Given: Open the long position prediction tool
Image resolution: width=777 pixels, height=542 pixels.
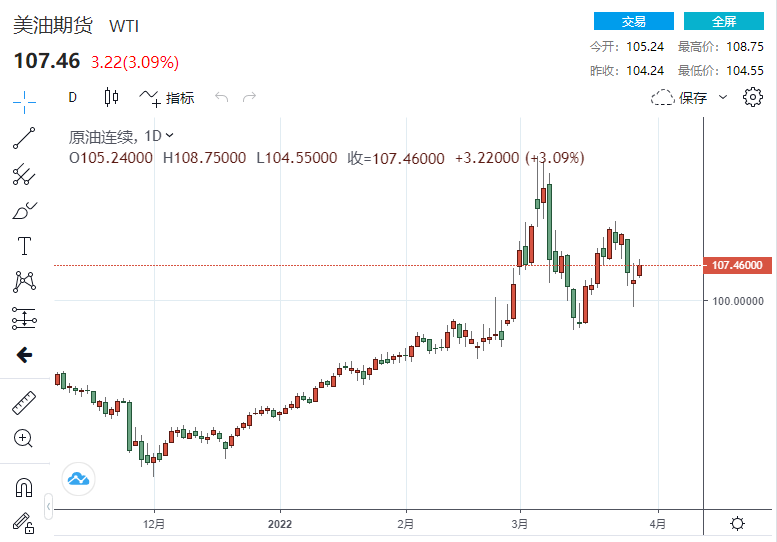Looking at the screenshot, I should point(24,319).
